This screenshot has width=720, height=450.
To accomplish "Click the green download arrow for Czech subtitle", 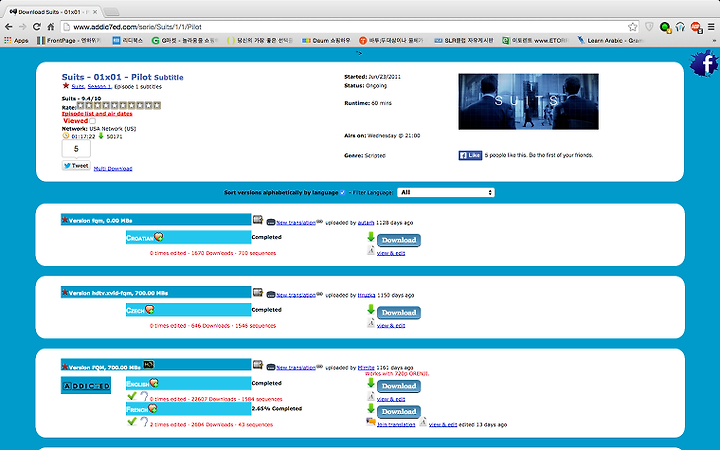I will tap(371, 309).
